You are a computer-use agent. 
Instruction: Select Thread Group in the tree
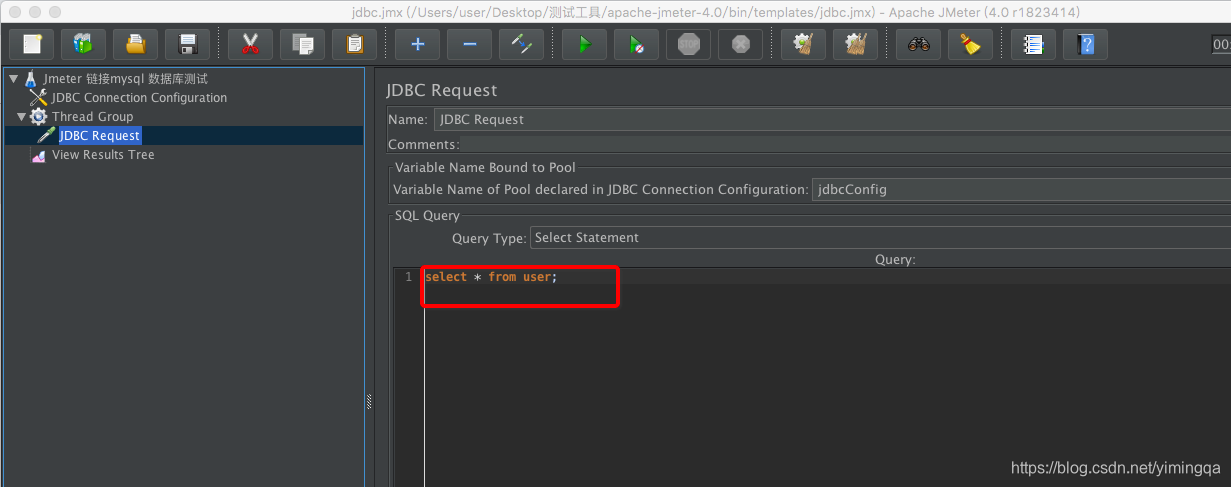coord(92,117)
